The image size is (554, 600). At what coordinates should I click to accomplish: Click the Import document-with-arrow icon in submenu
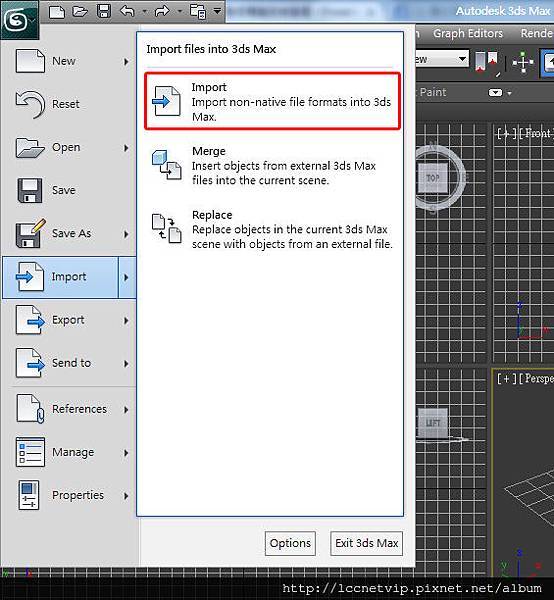point(166,101)
